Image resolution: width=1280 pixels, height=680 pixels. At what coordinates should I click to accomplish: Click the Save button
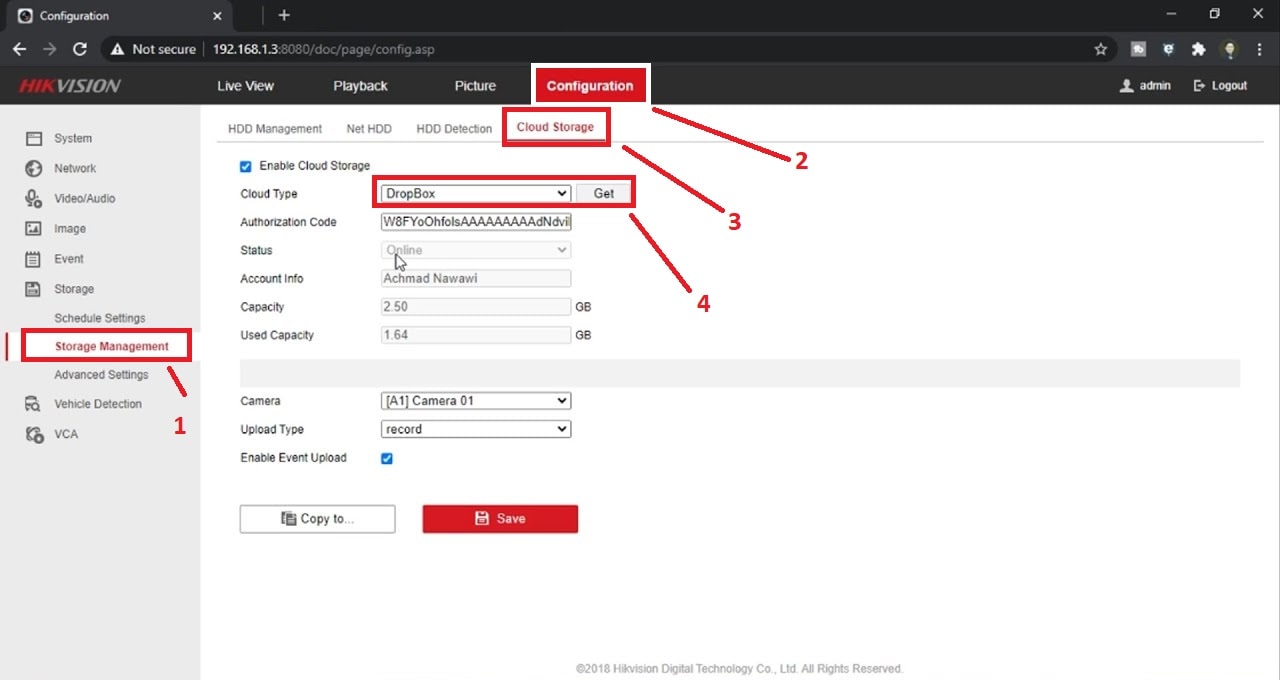500,518
